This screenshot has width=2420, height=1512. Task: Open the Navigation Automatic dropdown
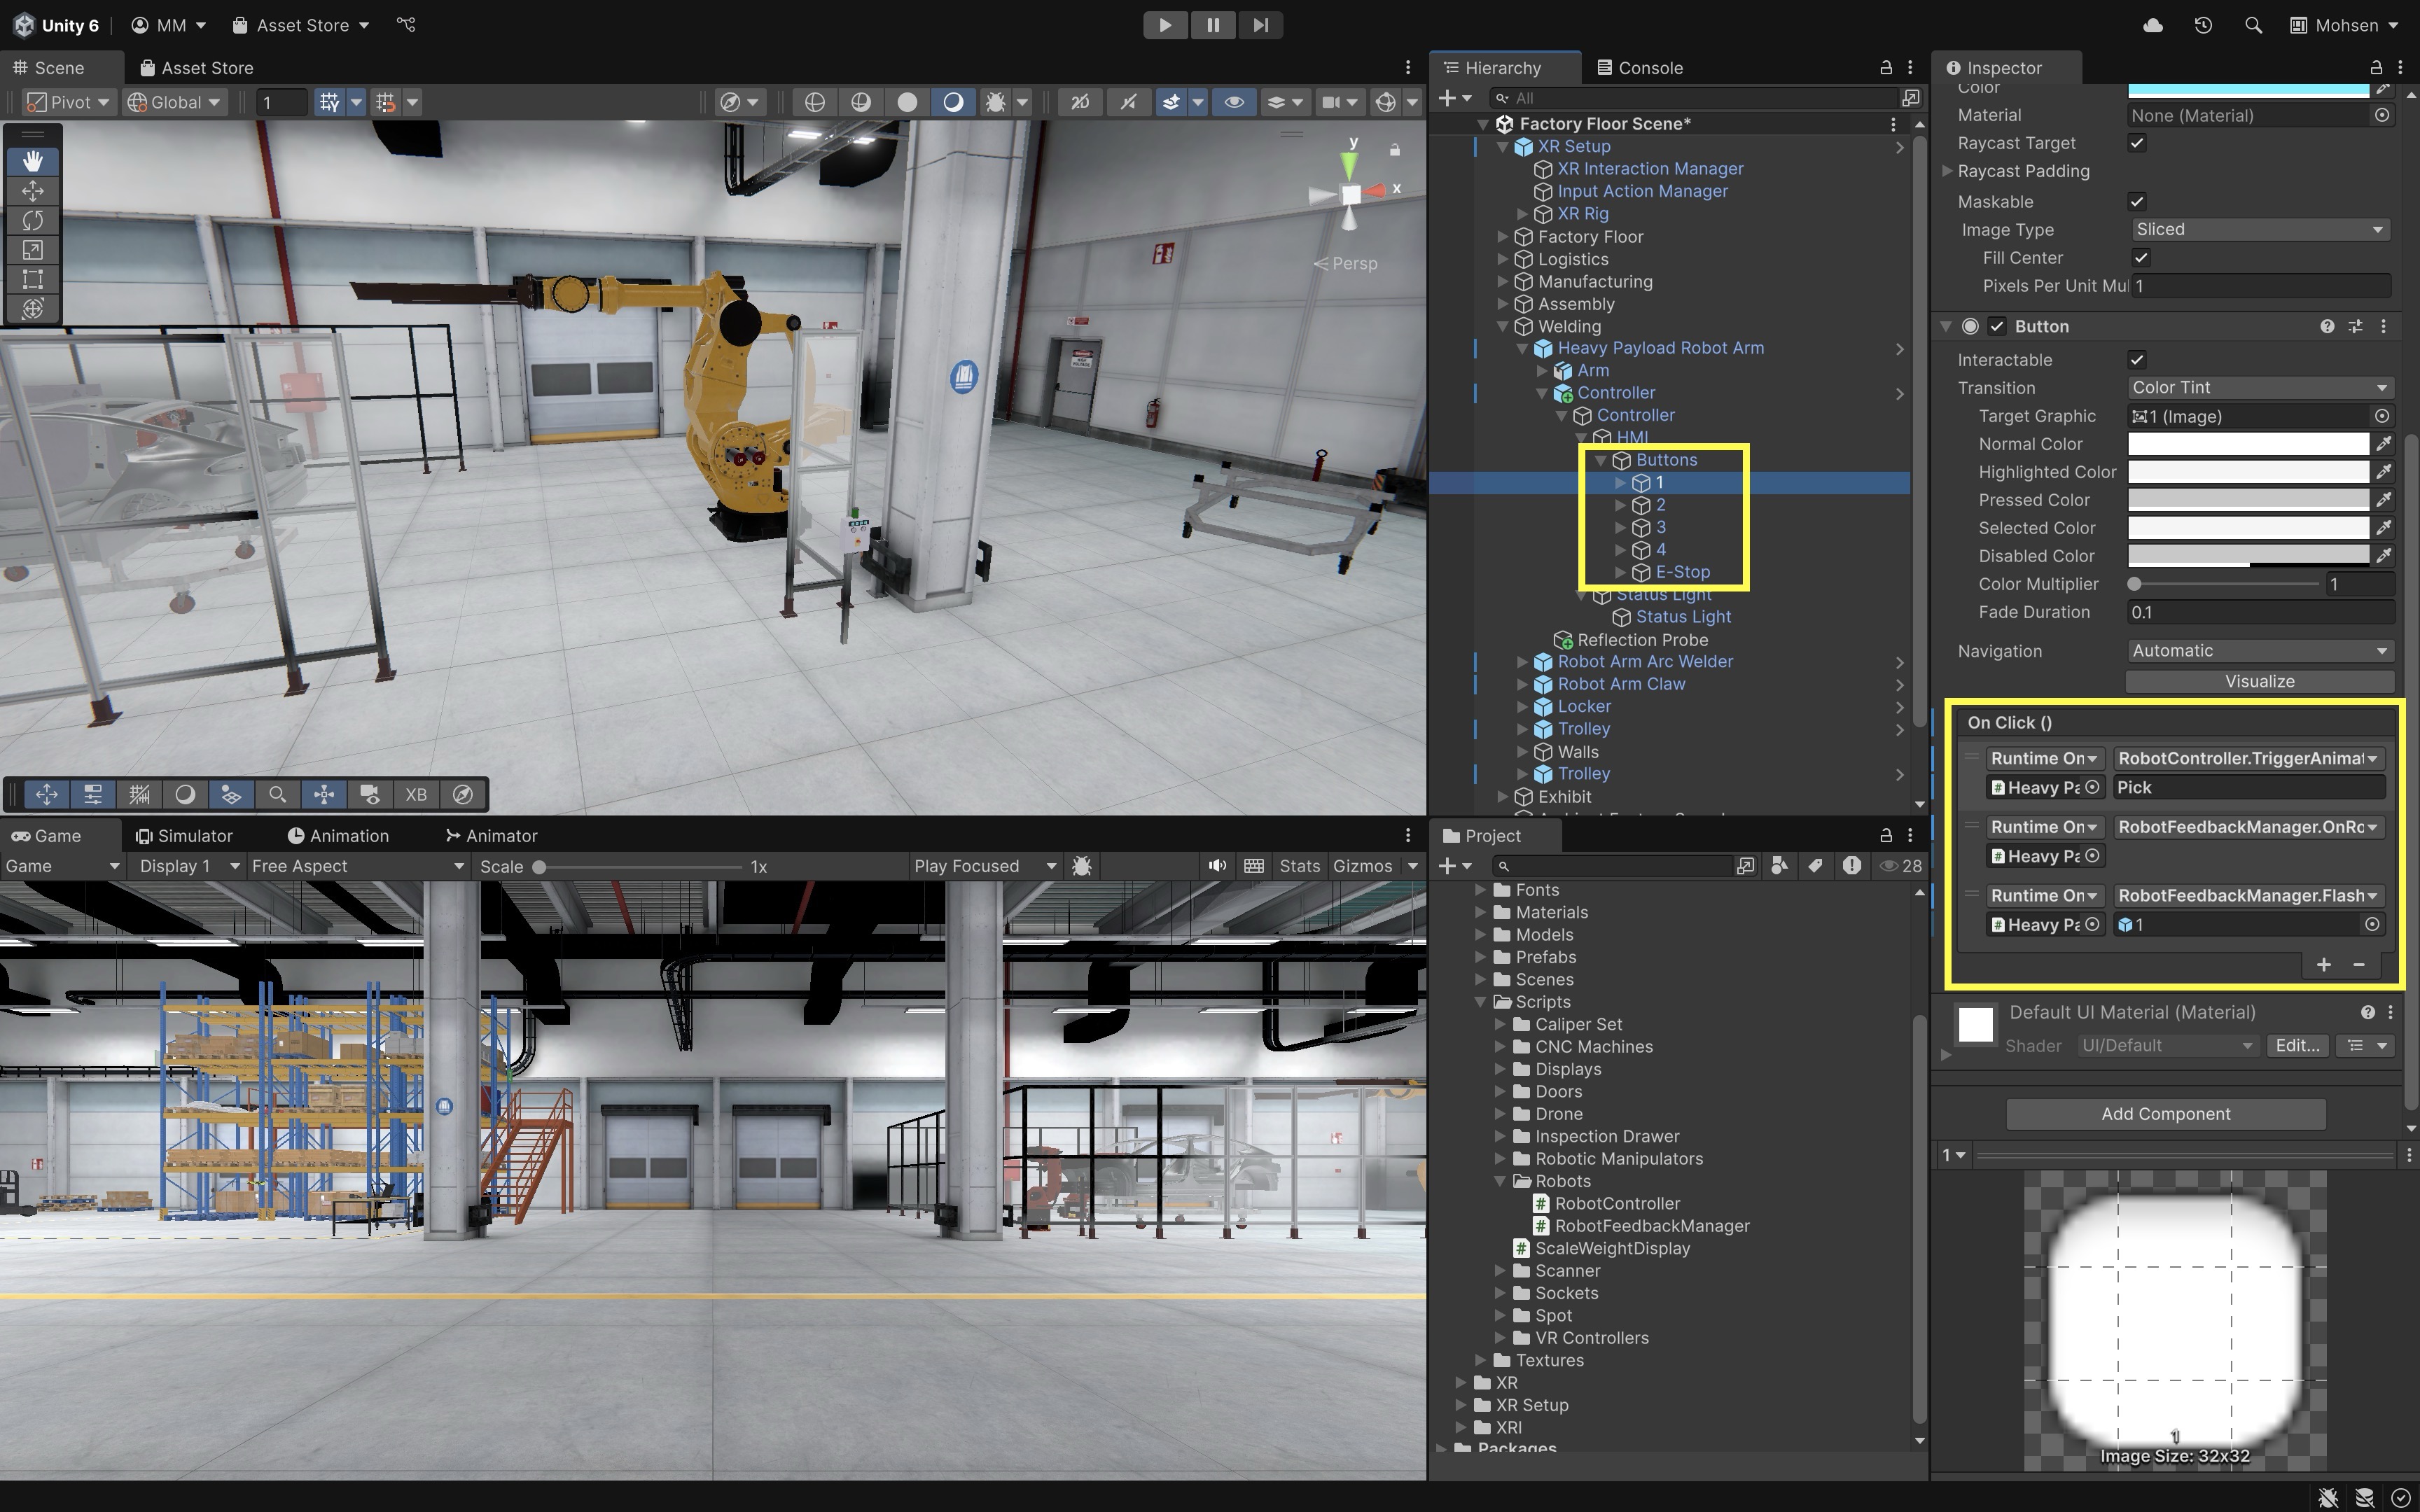pos(2259,651)
